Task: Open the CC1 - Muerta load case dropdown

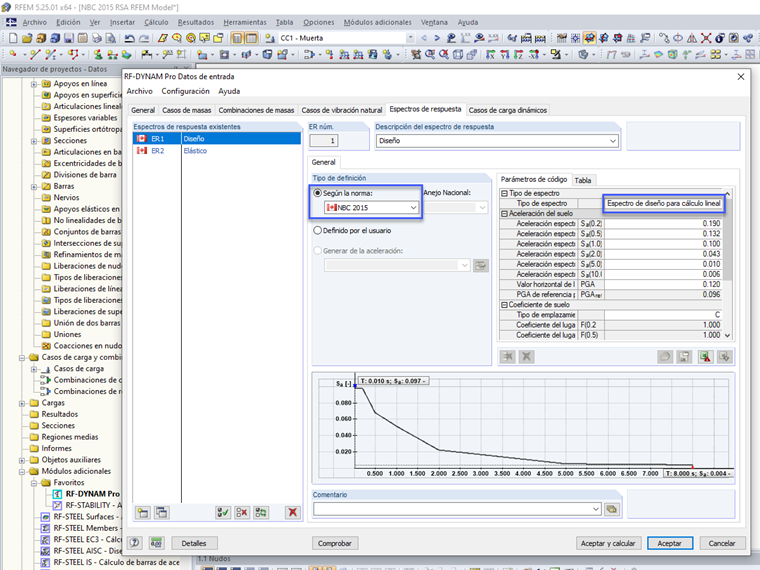Action: point(410,38)
